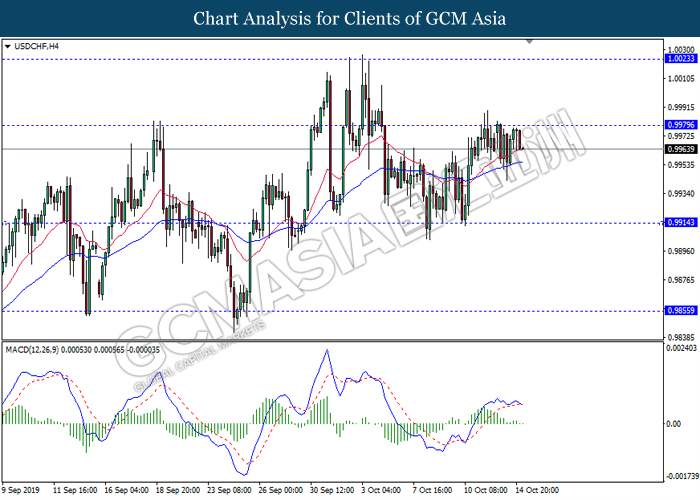Click the 1.00300 price axis value

[681, 50]
